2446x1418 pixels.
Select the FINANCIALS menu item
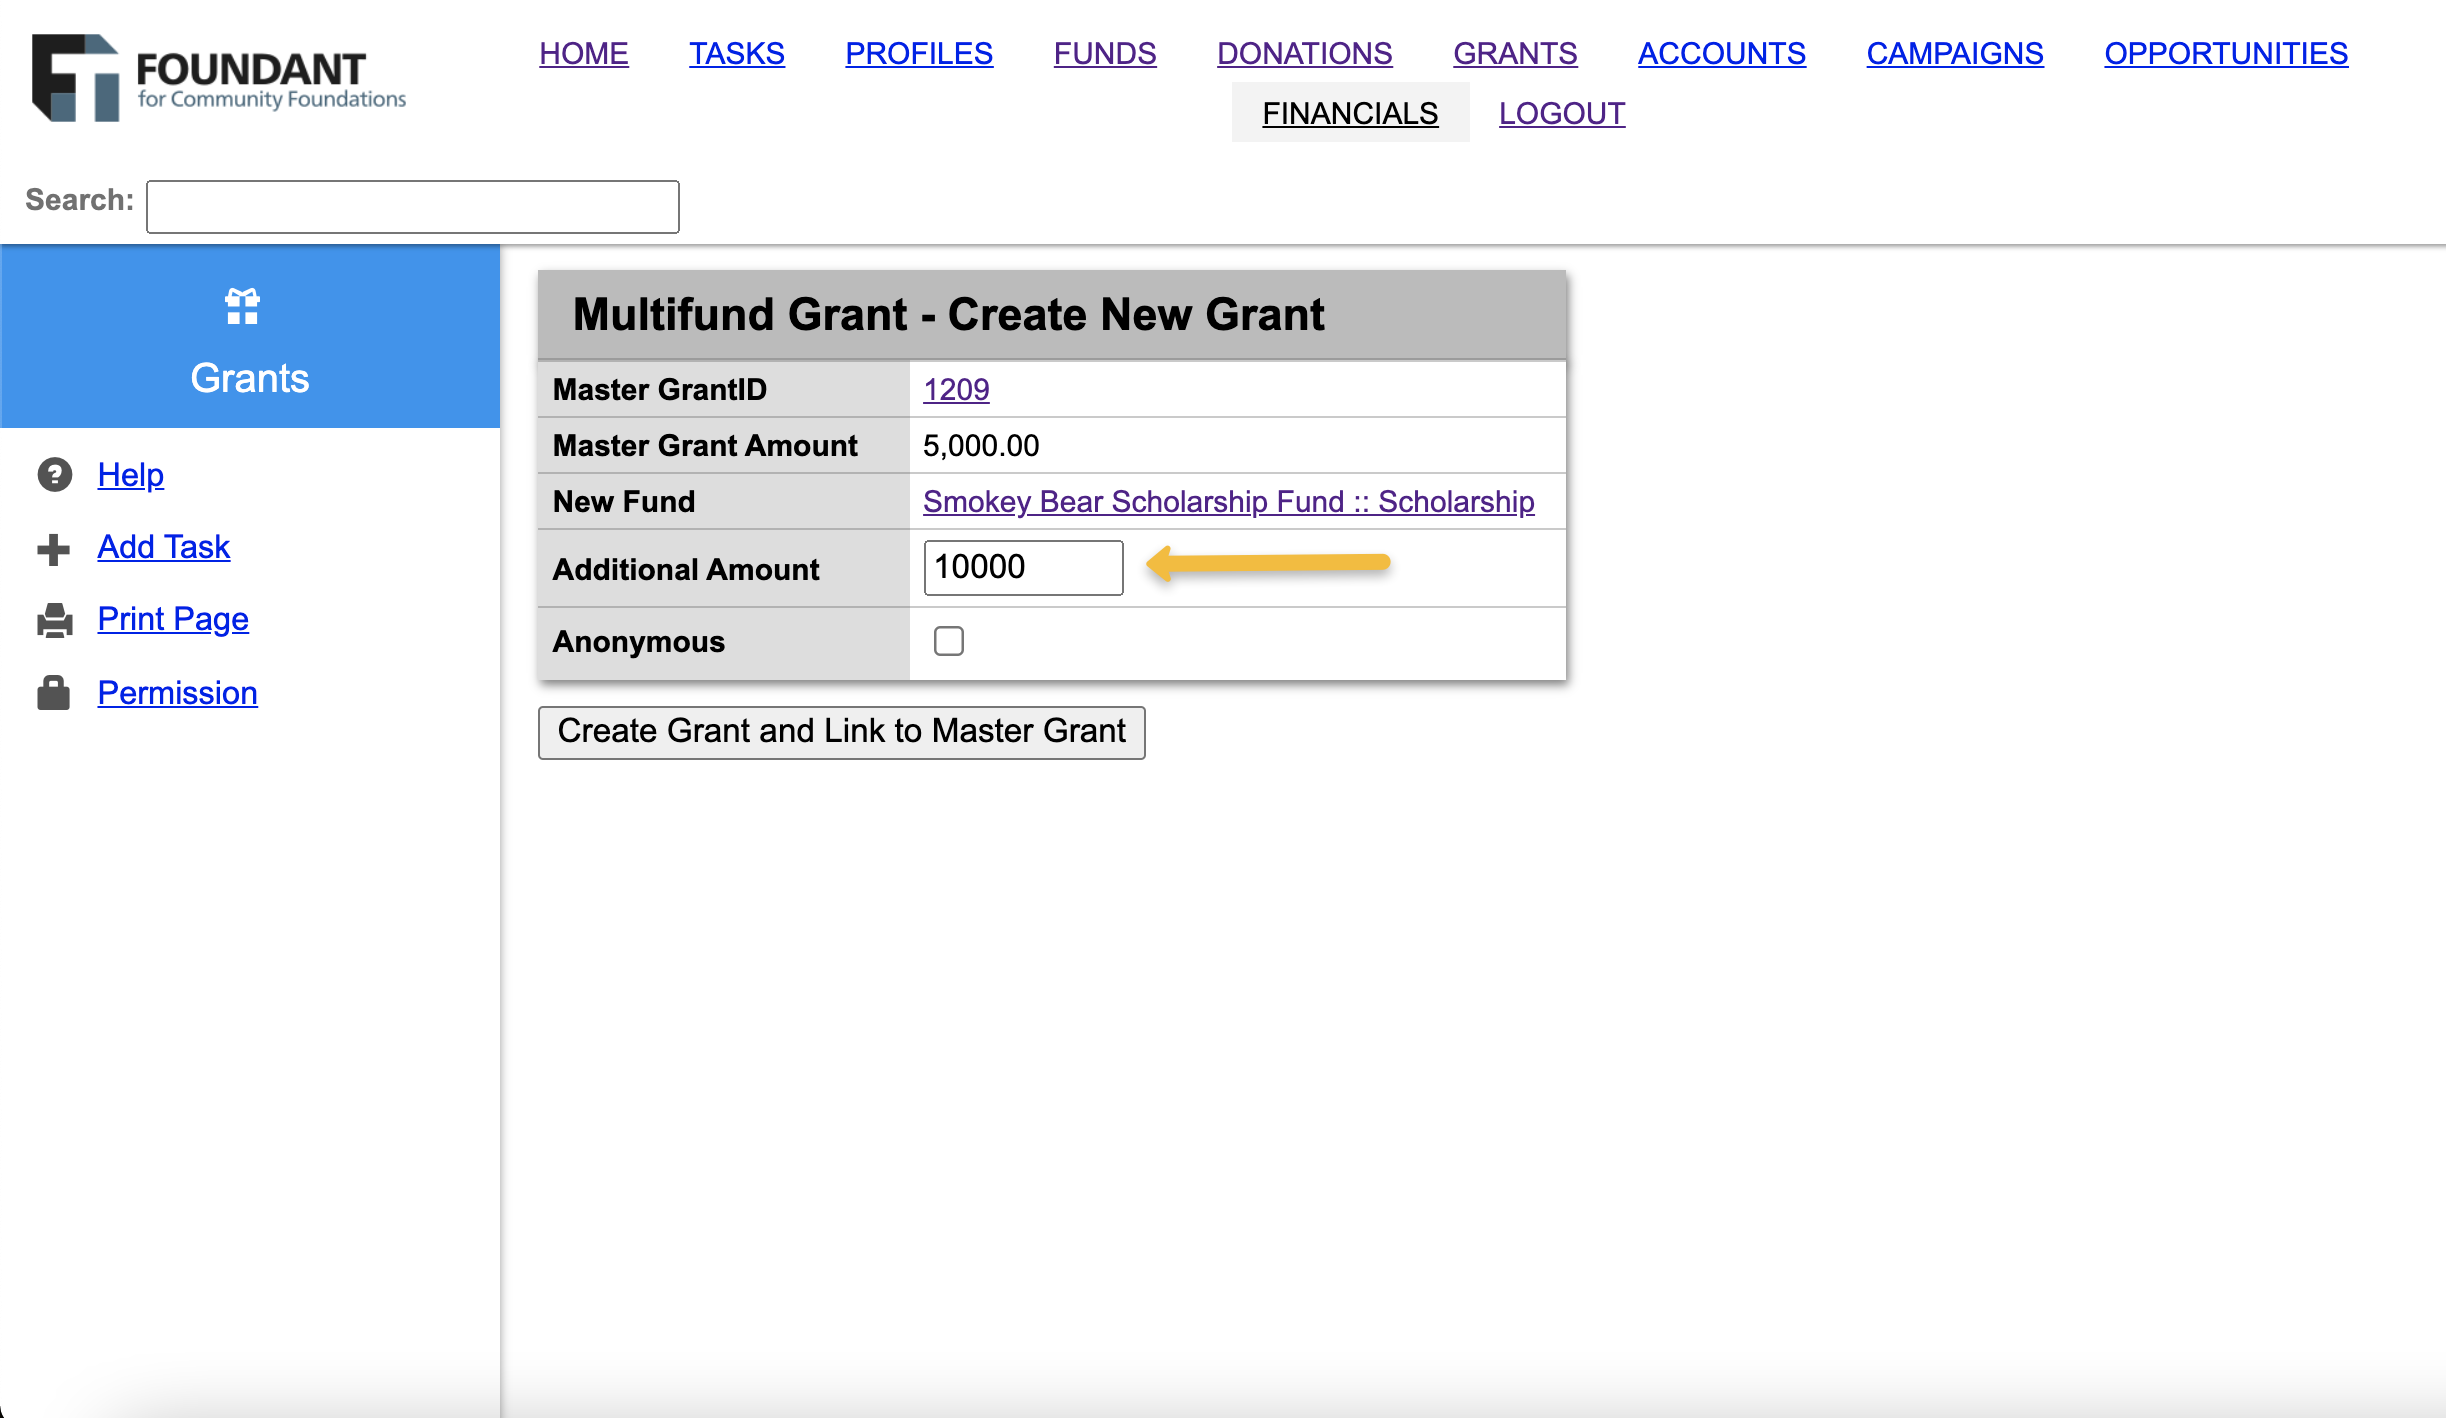[x=1350, y=113]
